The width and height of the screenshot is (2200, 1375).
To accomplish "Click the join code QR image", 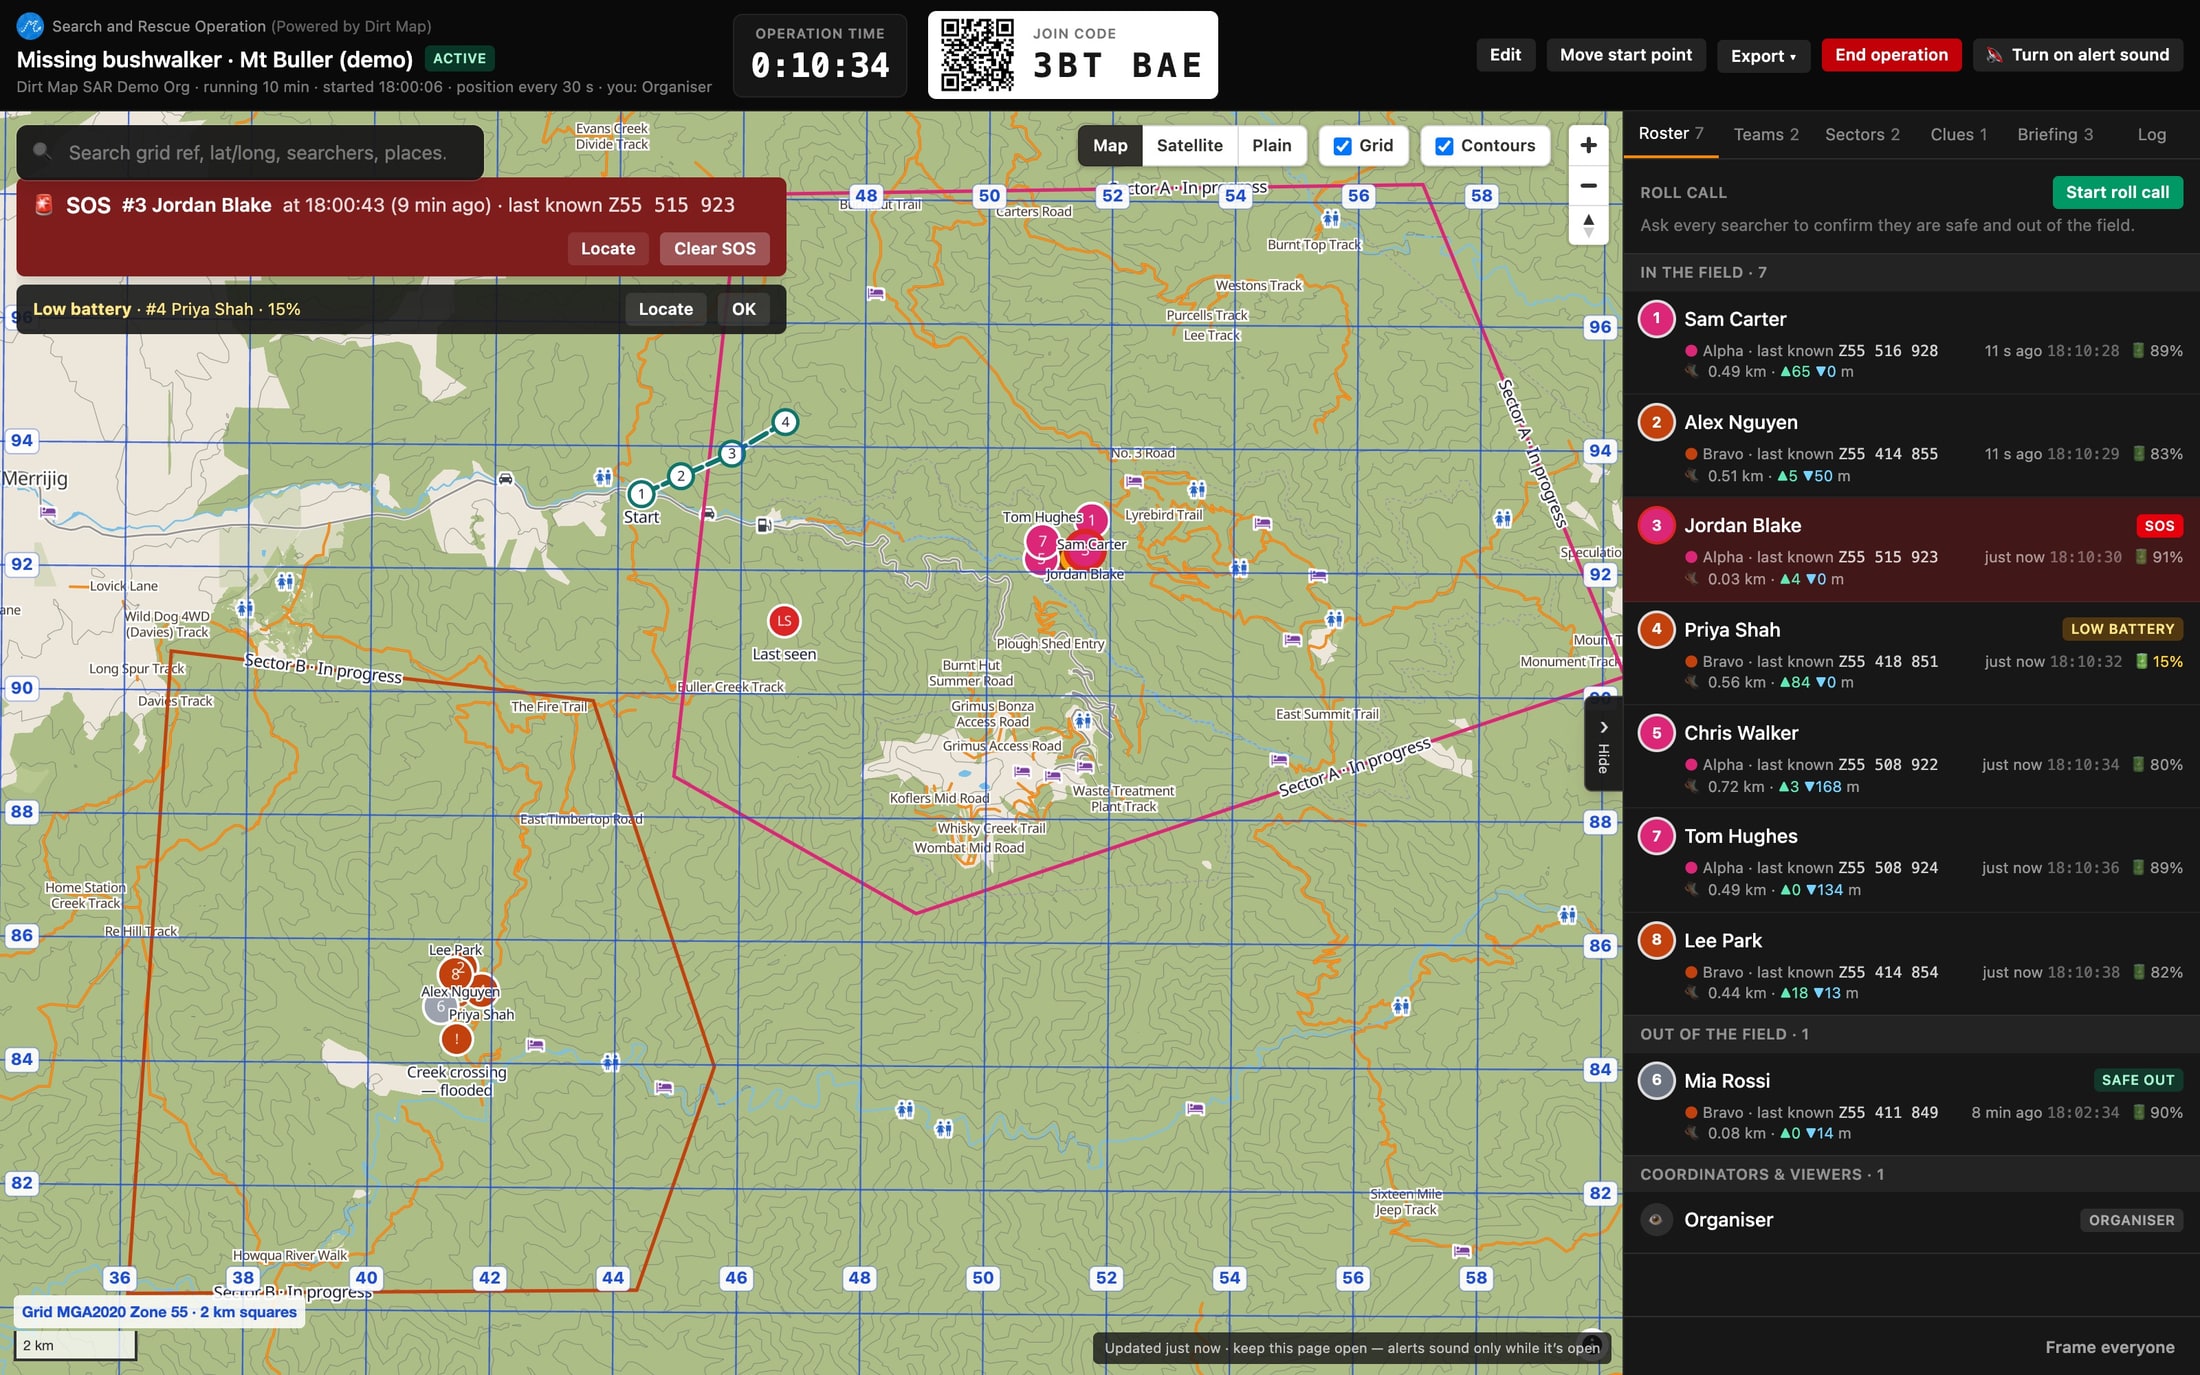I will (977, 55).
